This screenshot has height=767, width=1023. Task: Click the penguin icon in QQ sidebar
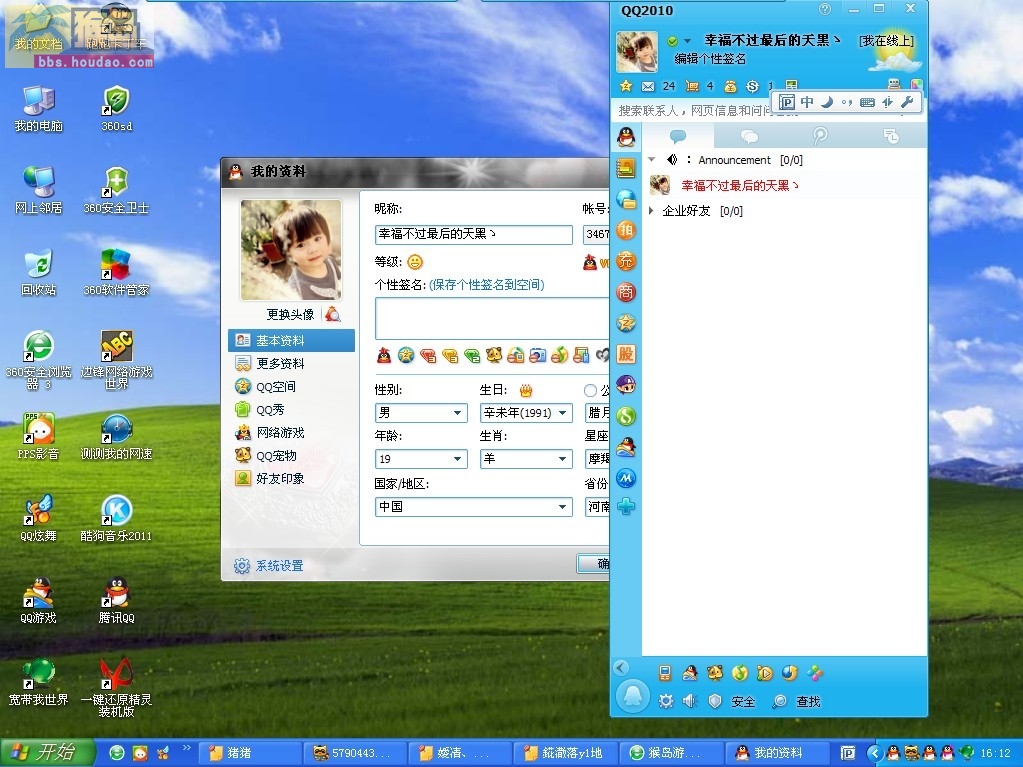click(626, 137)
